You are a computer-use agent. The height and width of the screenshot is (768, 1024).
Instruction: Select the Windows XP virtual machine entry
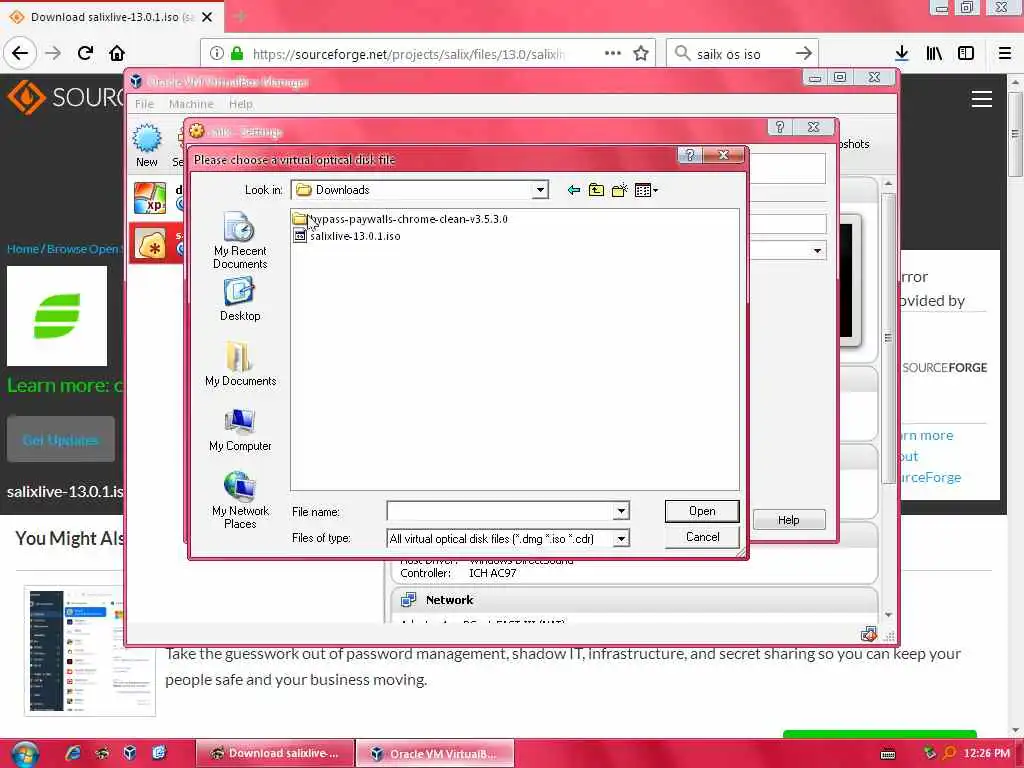[x=157, y=198]
